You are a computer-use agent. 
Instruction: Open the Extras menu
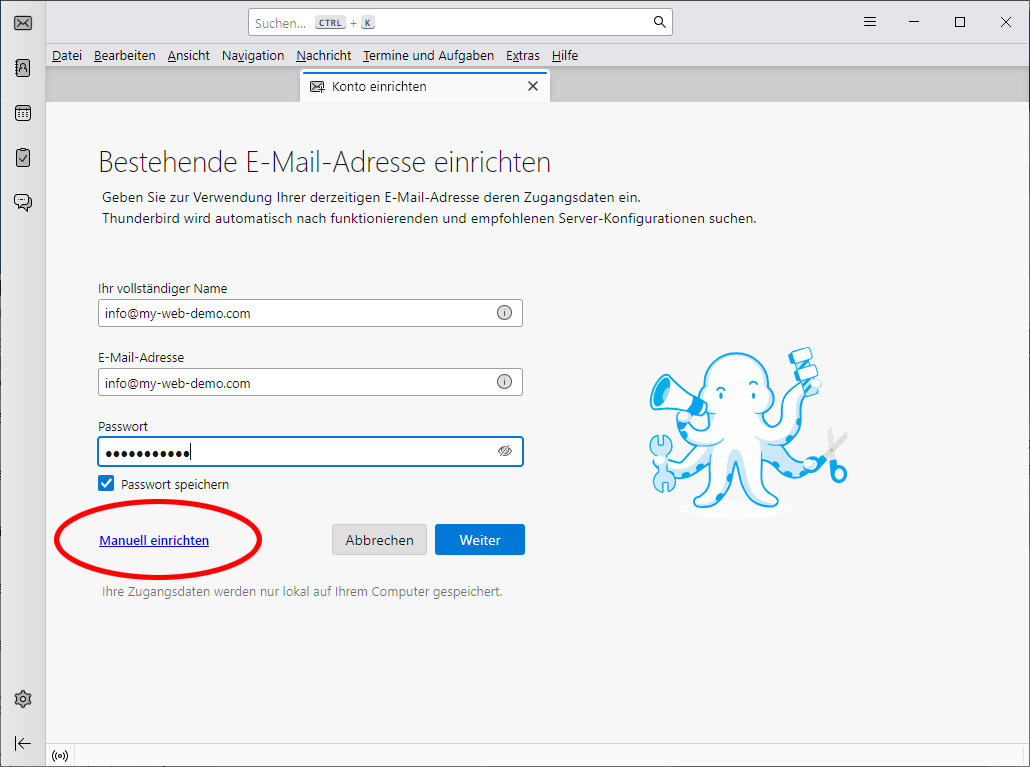coord(523,56)
